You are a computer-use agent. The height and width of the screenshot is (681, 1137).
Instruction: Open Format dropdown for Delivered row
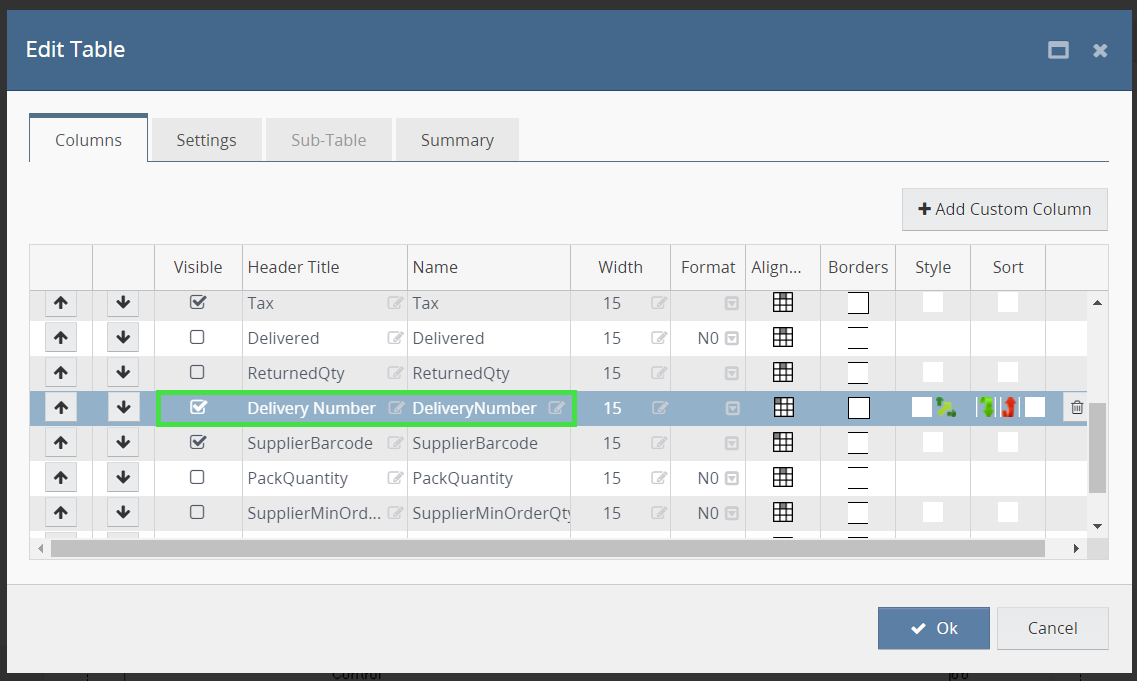(x=732, y=338)
